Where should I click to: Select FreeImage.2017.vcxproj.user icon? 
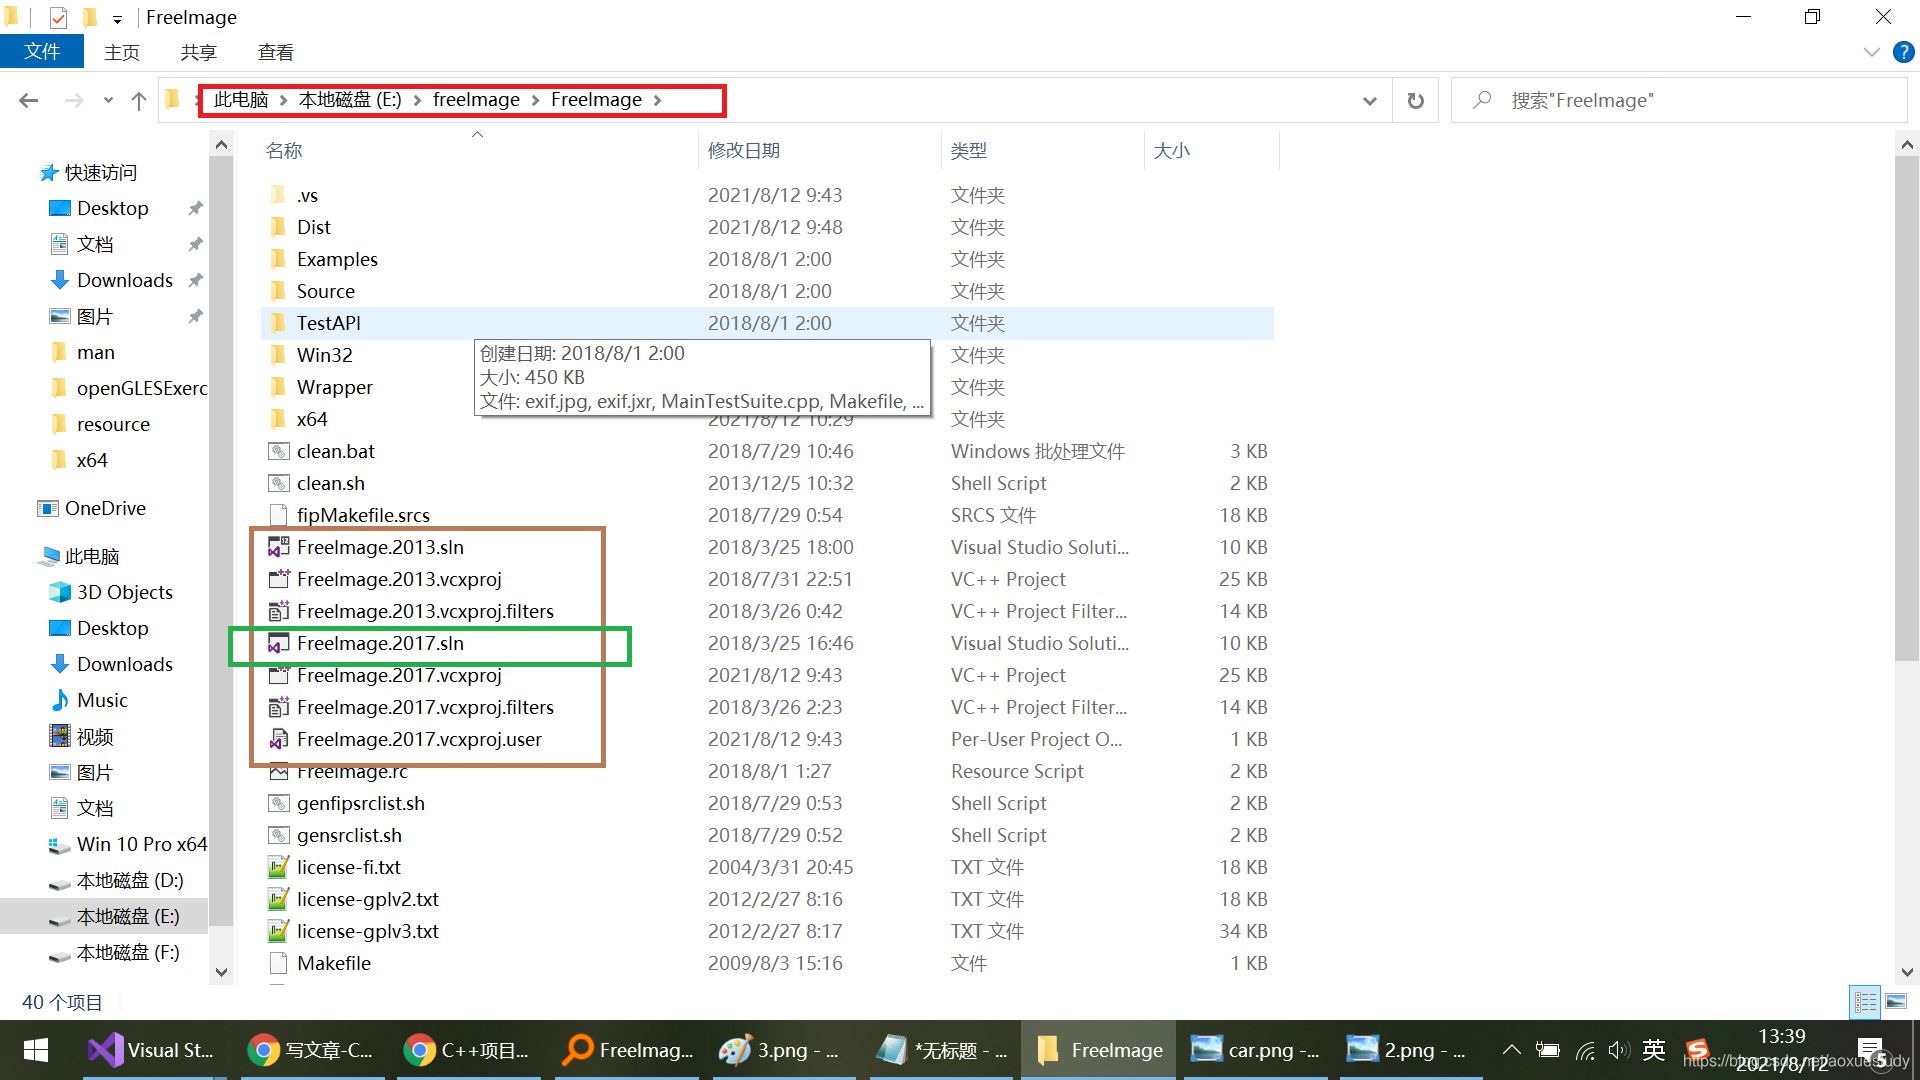click(x=278, y=739)
